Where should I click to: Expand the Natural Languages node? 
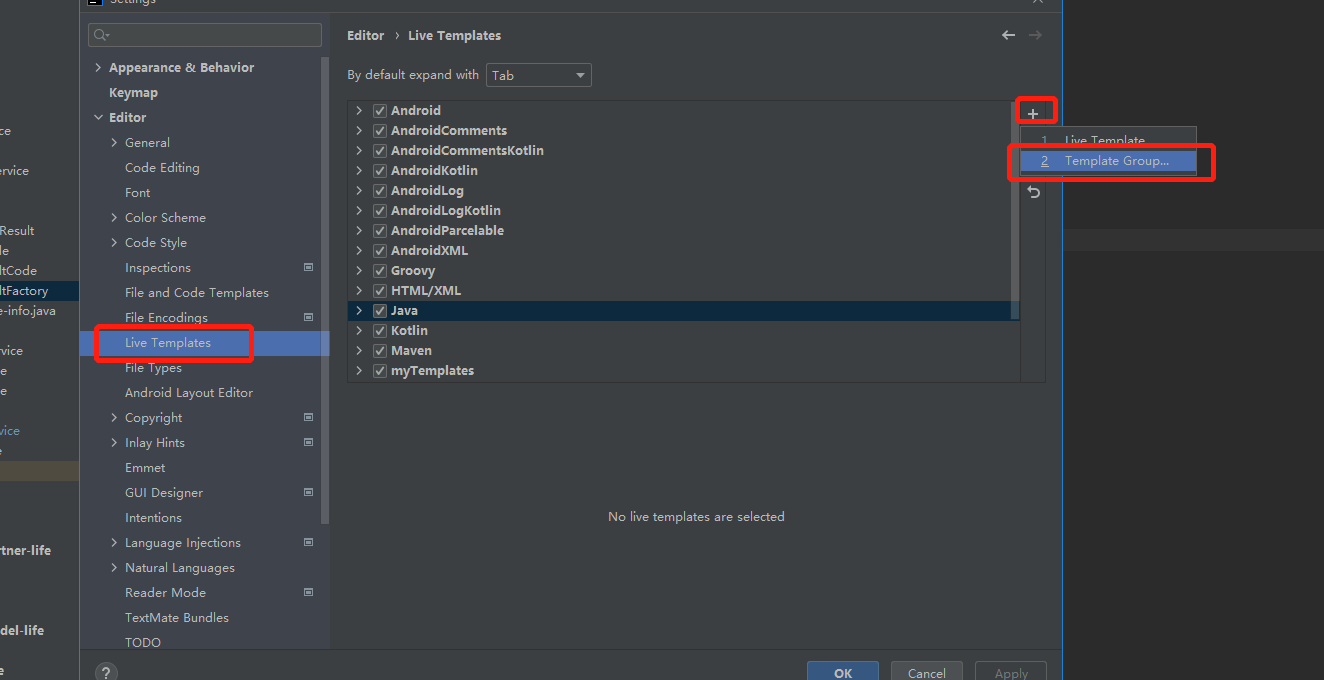[114, 567]
